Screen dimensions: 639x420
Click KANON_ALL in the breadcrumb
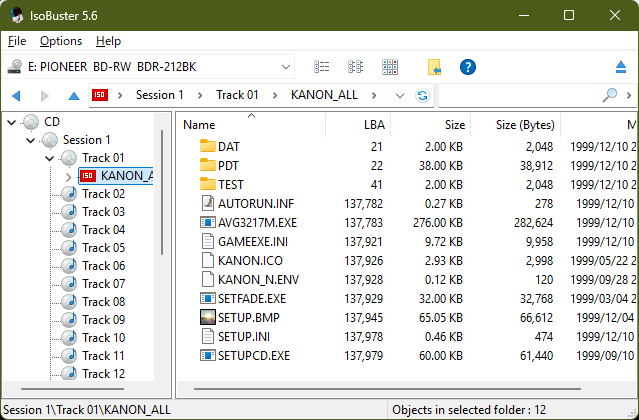pos(324,95)
